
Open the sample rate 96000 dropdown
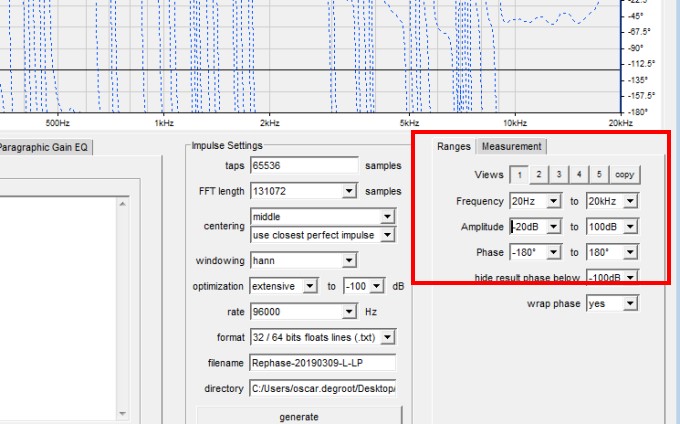349,312
